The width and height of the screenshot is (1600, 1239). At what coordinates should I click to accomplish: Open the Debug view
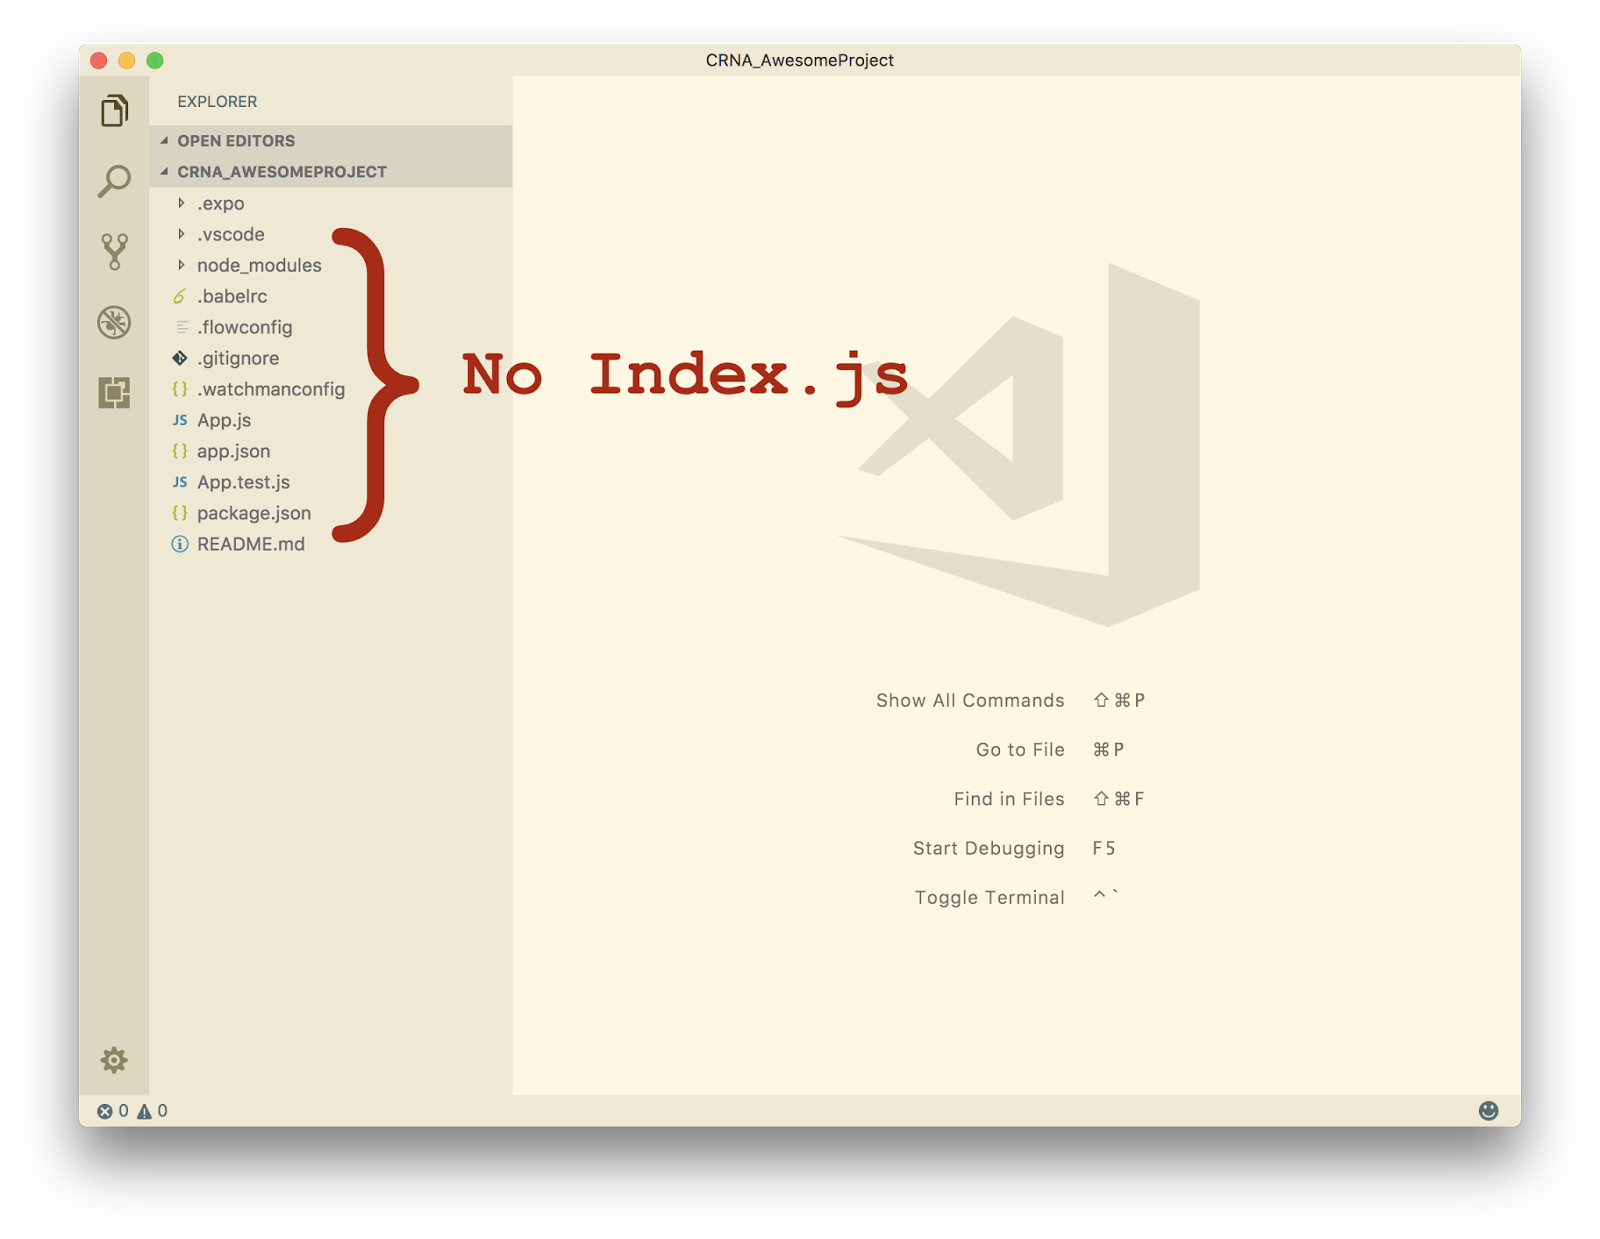click(x=114, y=322)
